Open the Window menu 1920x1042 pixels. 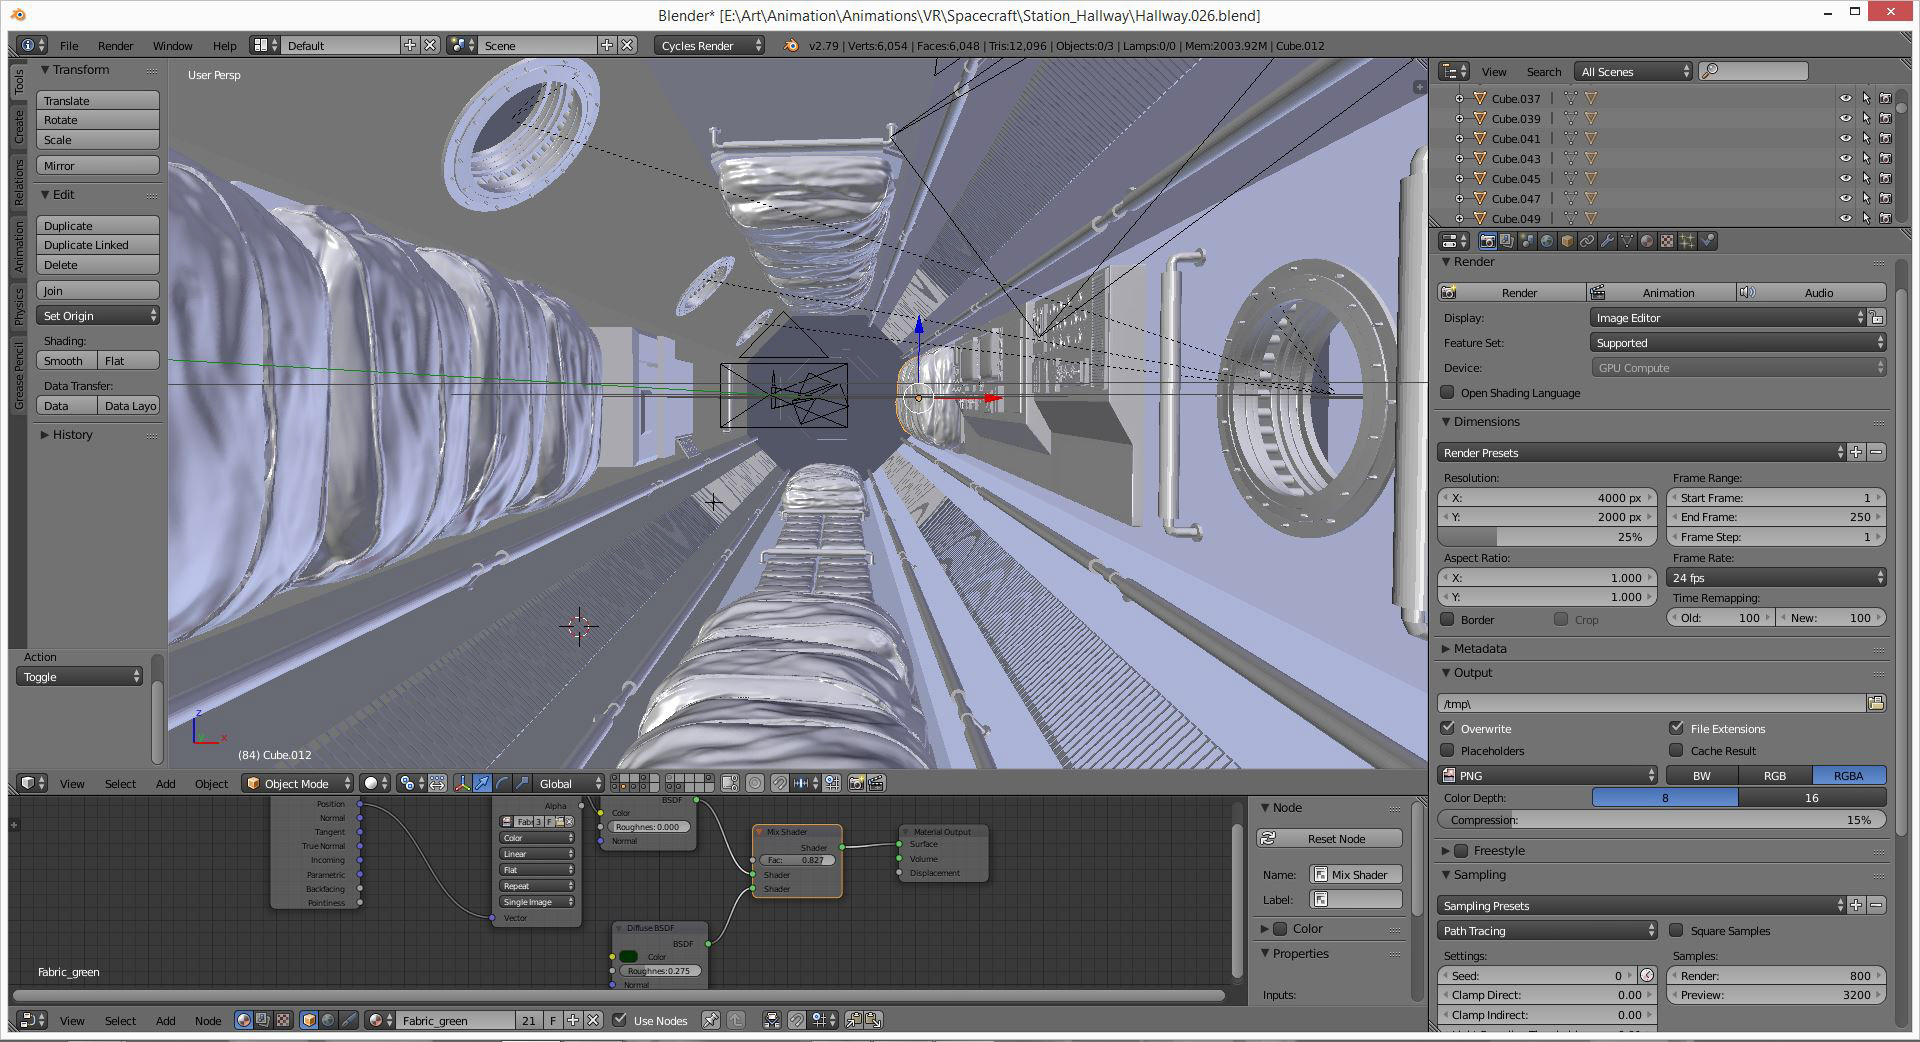click(172, 45)
